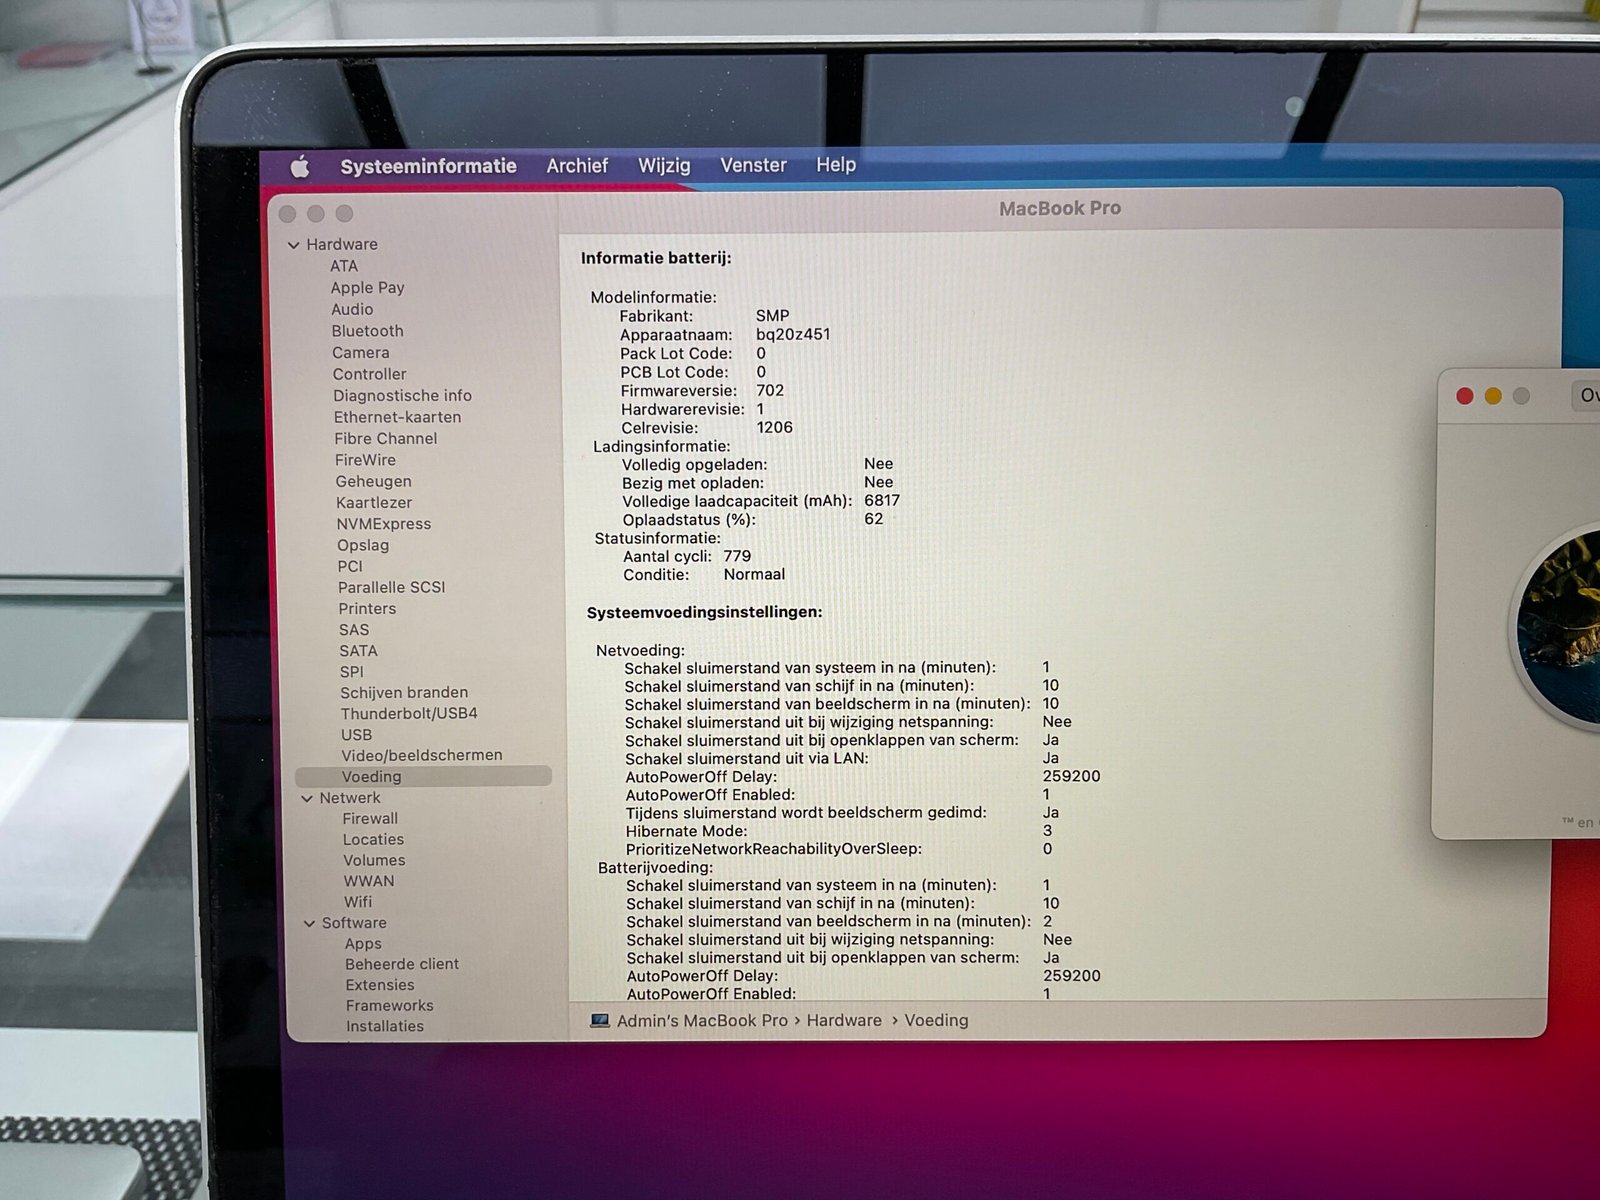Open the Wijzig menu
The image size is (1600, 1200).
(x=664, y=166)
